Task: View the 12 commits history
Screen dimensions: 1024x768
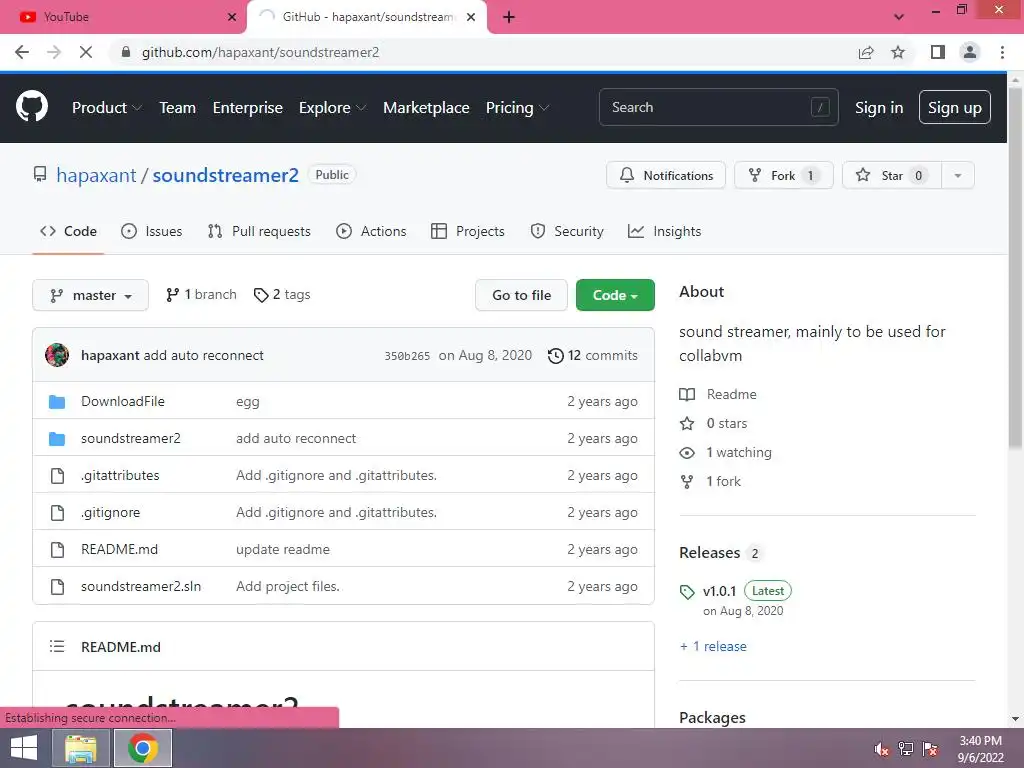Action: 592,355
